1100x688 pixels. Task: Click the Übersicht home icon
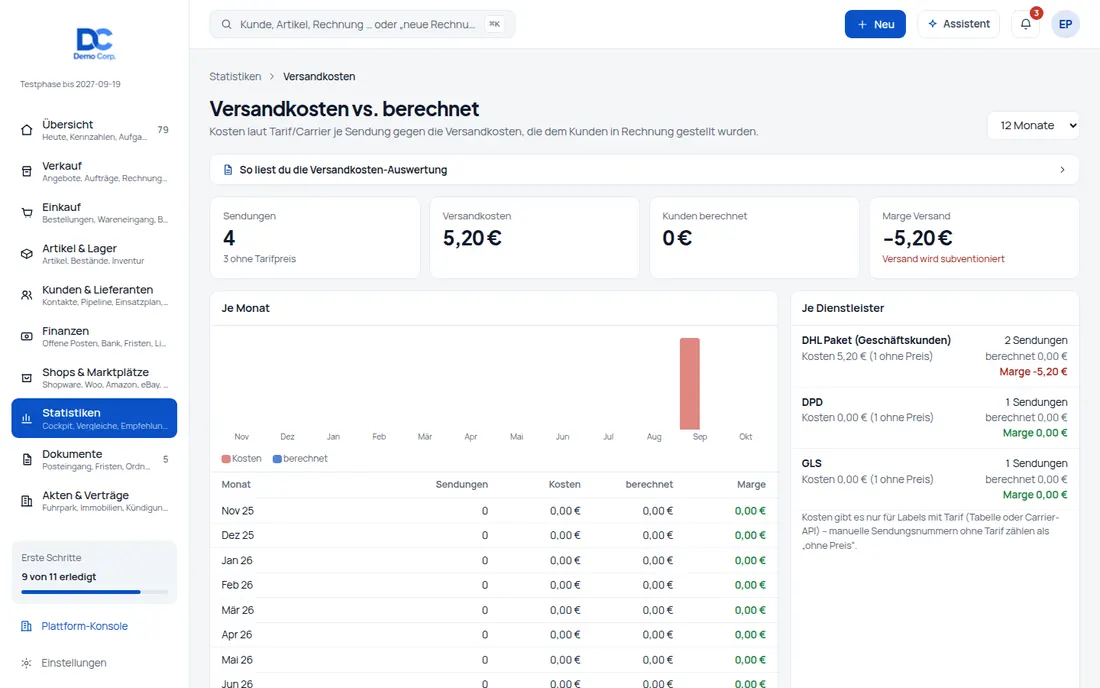(27, 130)
